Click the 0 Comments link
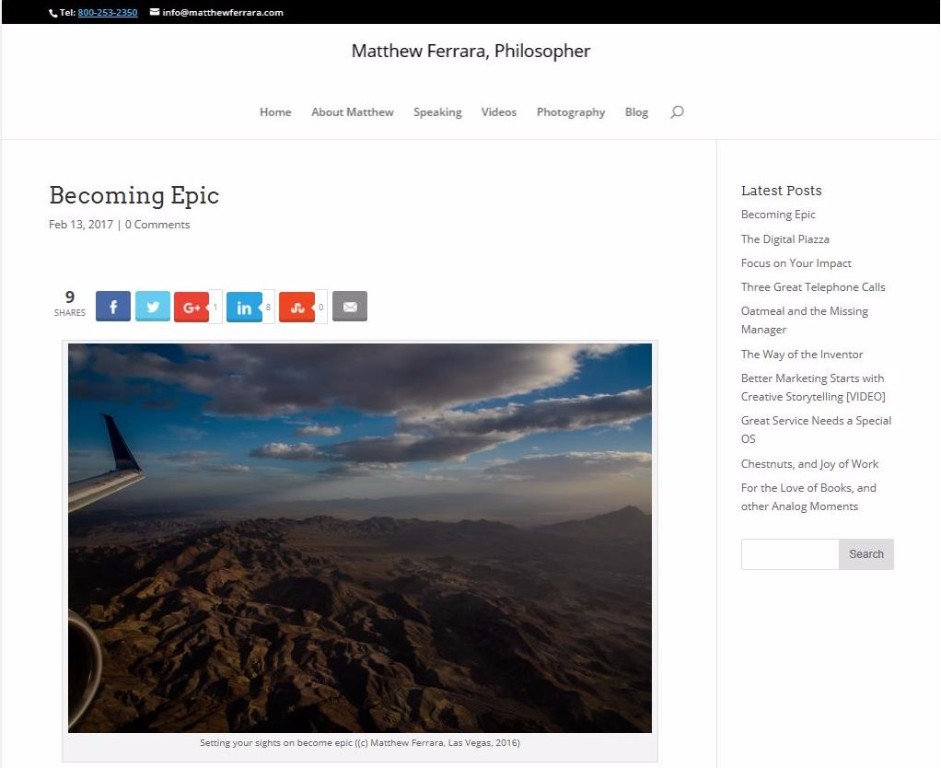 (157, 225)
